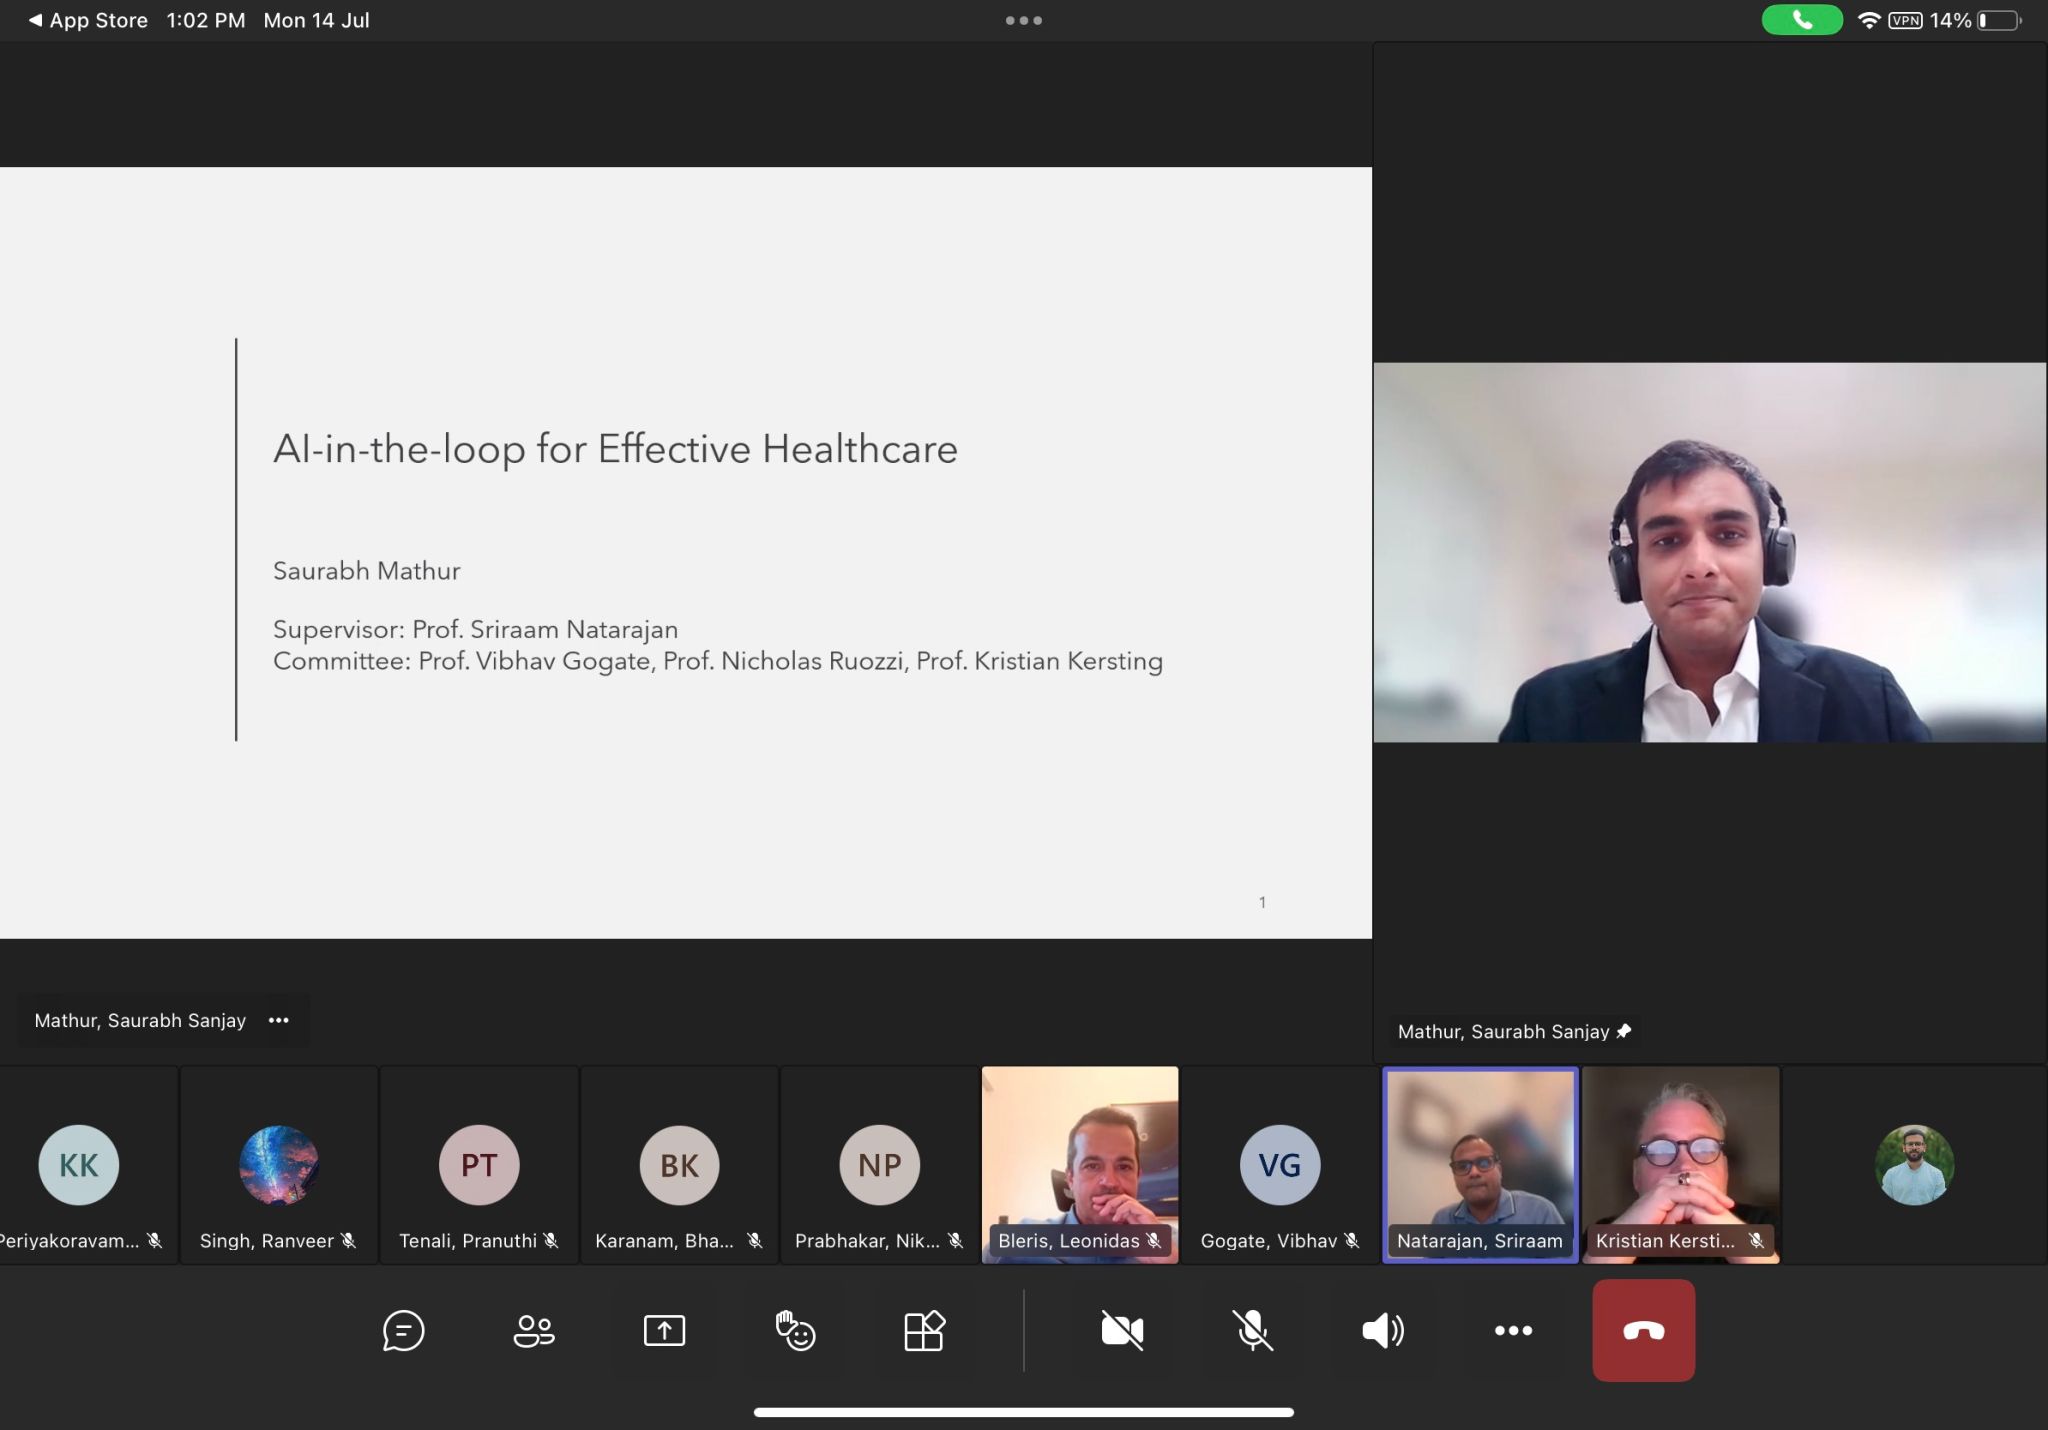
Task: Open more options in the call toolbar
Action: [1513, 1331]
